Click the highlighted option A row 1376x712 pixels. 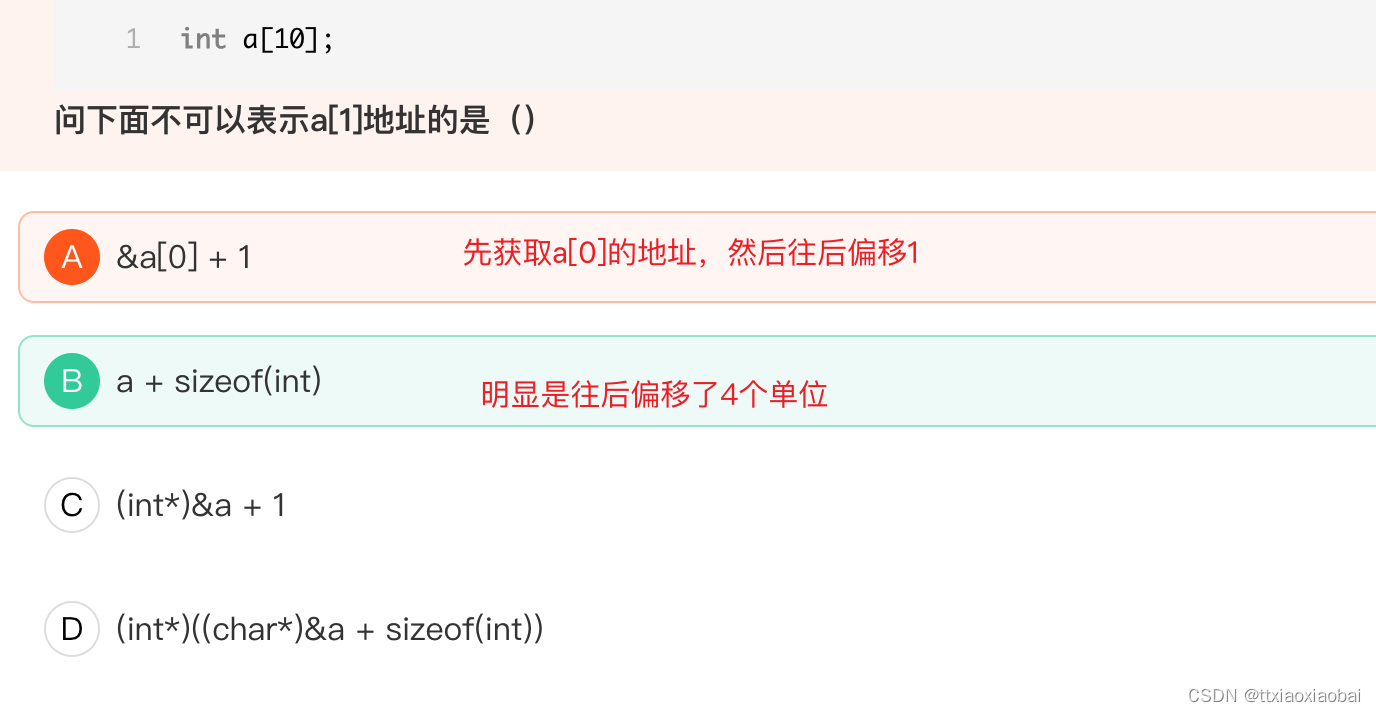(x=600, y=257)
